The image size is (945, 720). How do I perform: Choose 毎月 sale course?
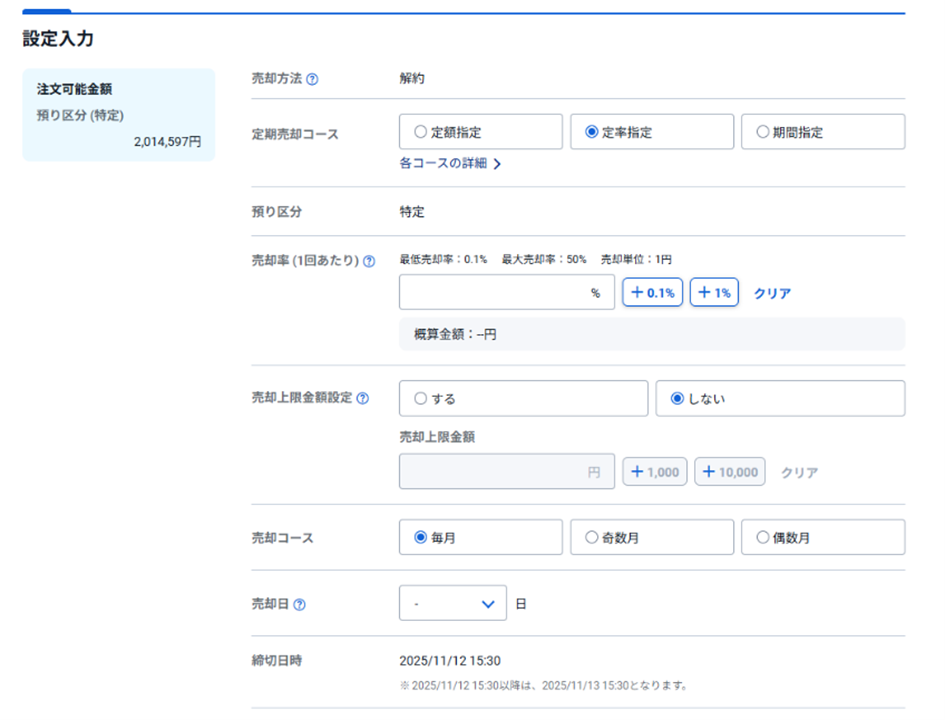(x=480, y=537)
